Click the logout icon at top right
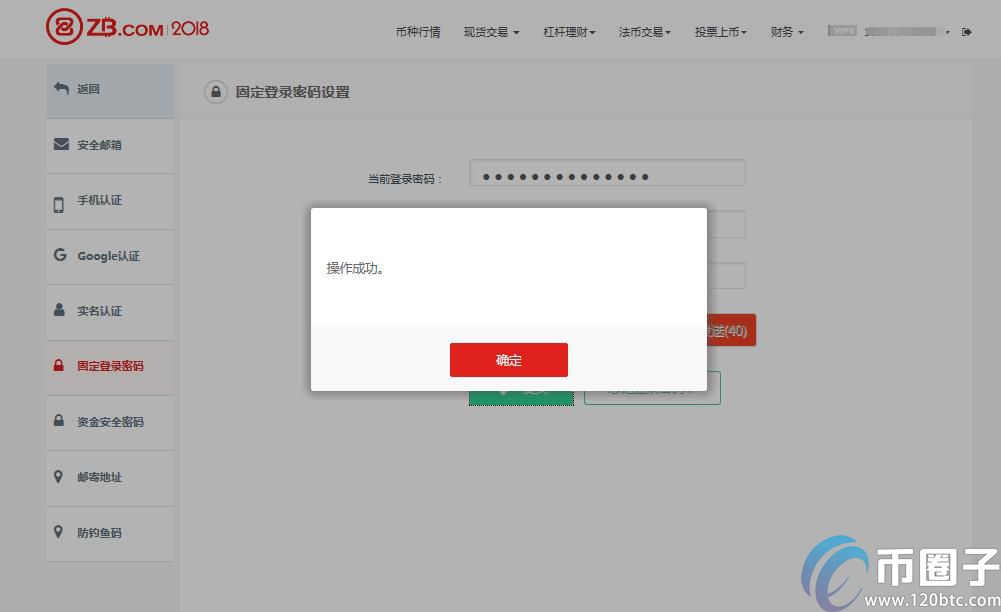Image resolution: width=1001 pixels, height=612 pixels. (x=966, y=32)
